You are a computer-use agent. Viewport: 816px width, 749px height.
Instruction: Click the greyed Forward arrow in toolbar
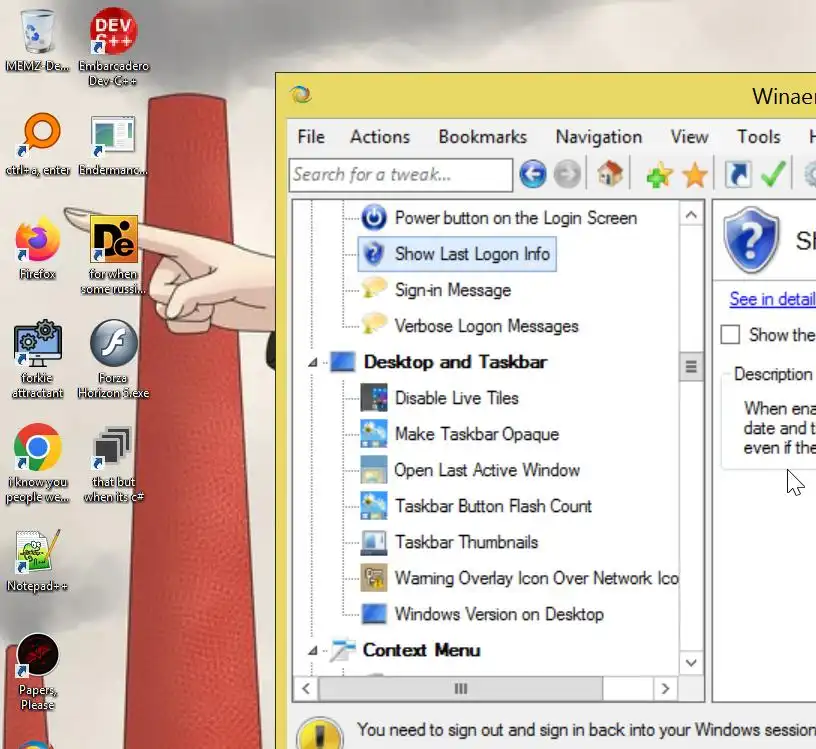tap(567, 174)
